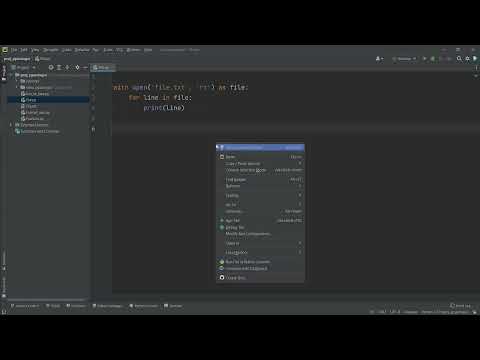This screenshot has height=360, width=480.
Task: Click the Select Opened File target icon in Project panel
Action: click(x=51, y=67)
